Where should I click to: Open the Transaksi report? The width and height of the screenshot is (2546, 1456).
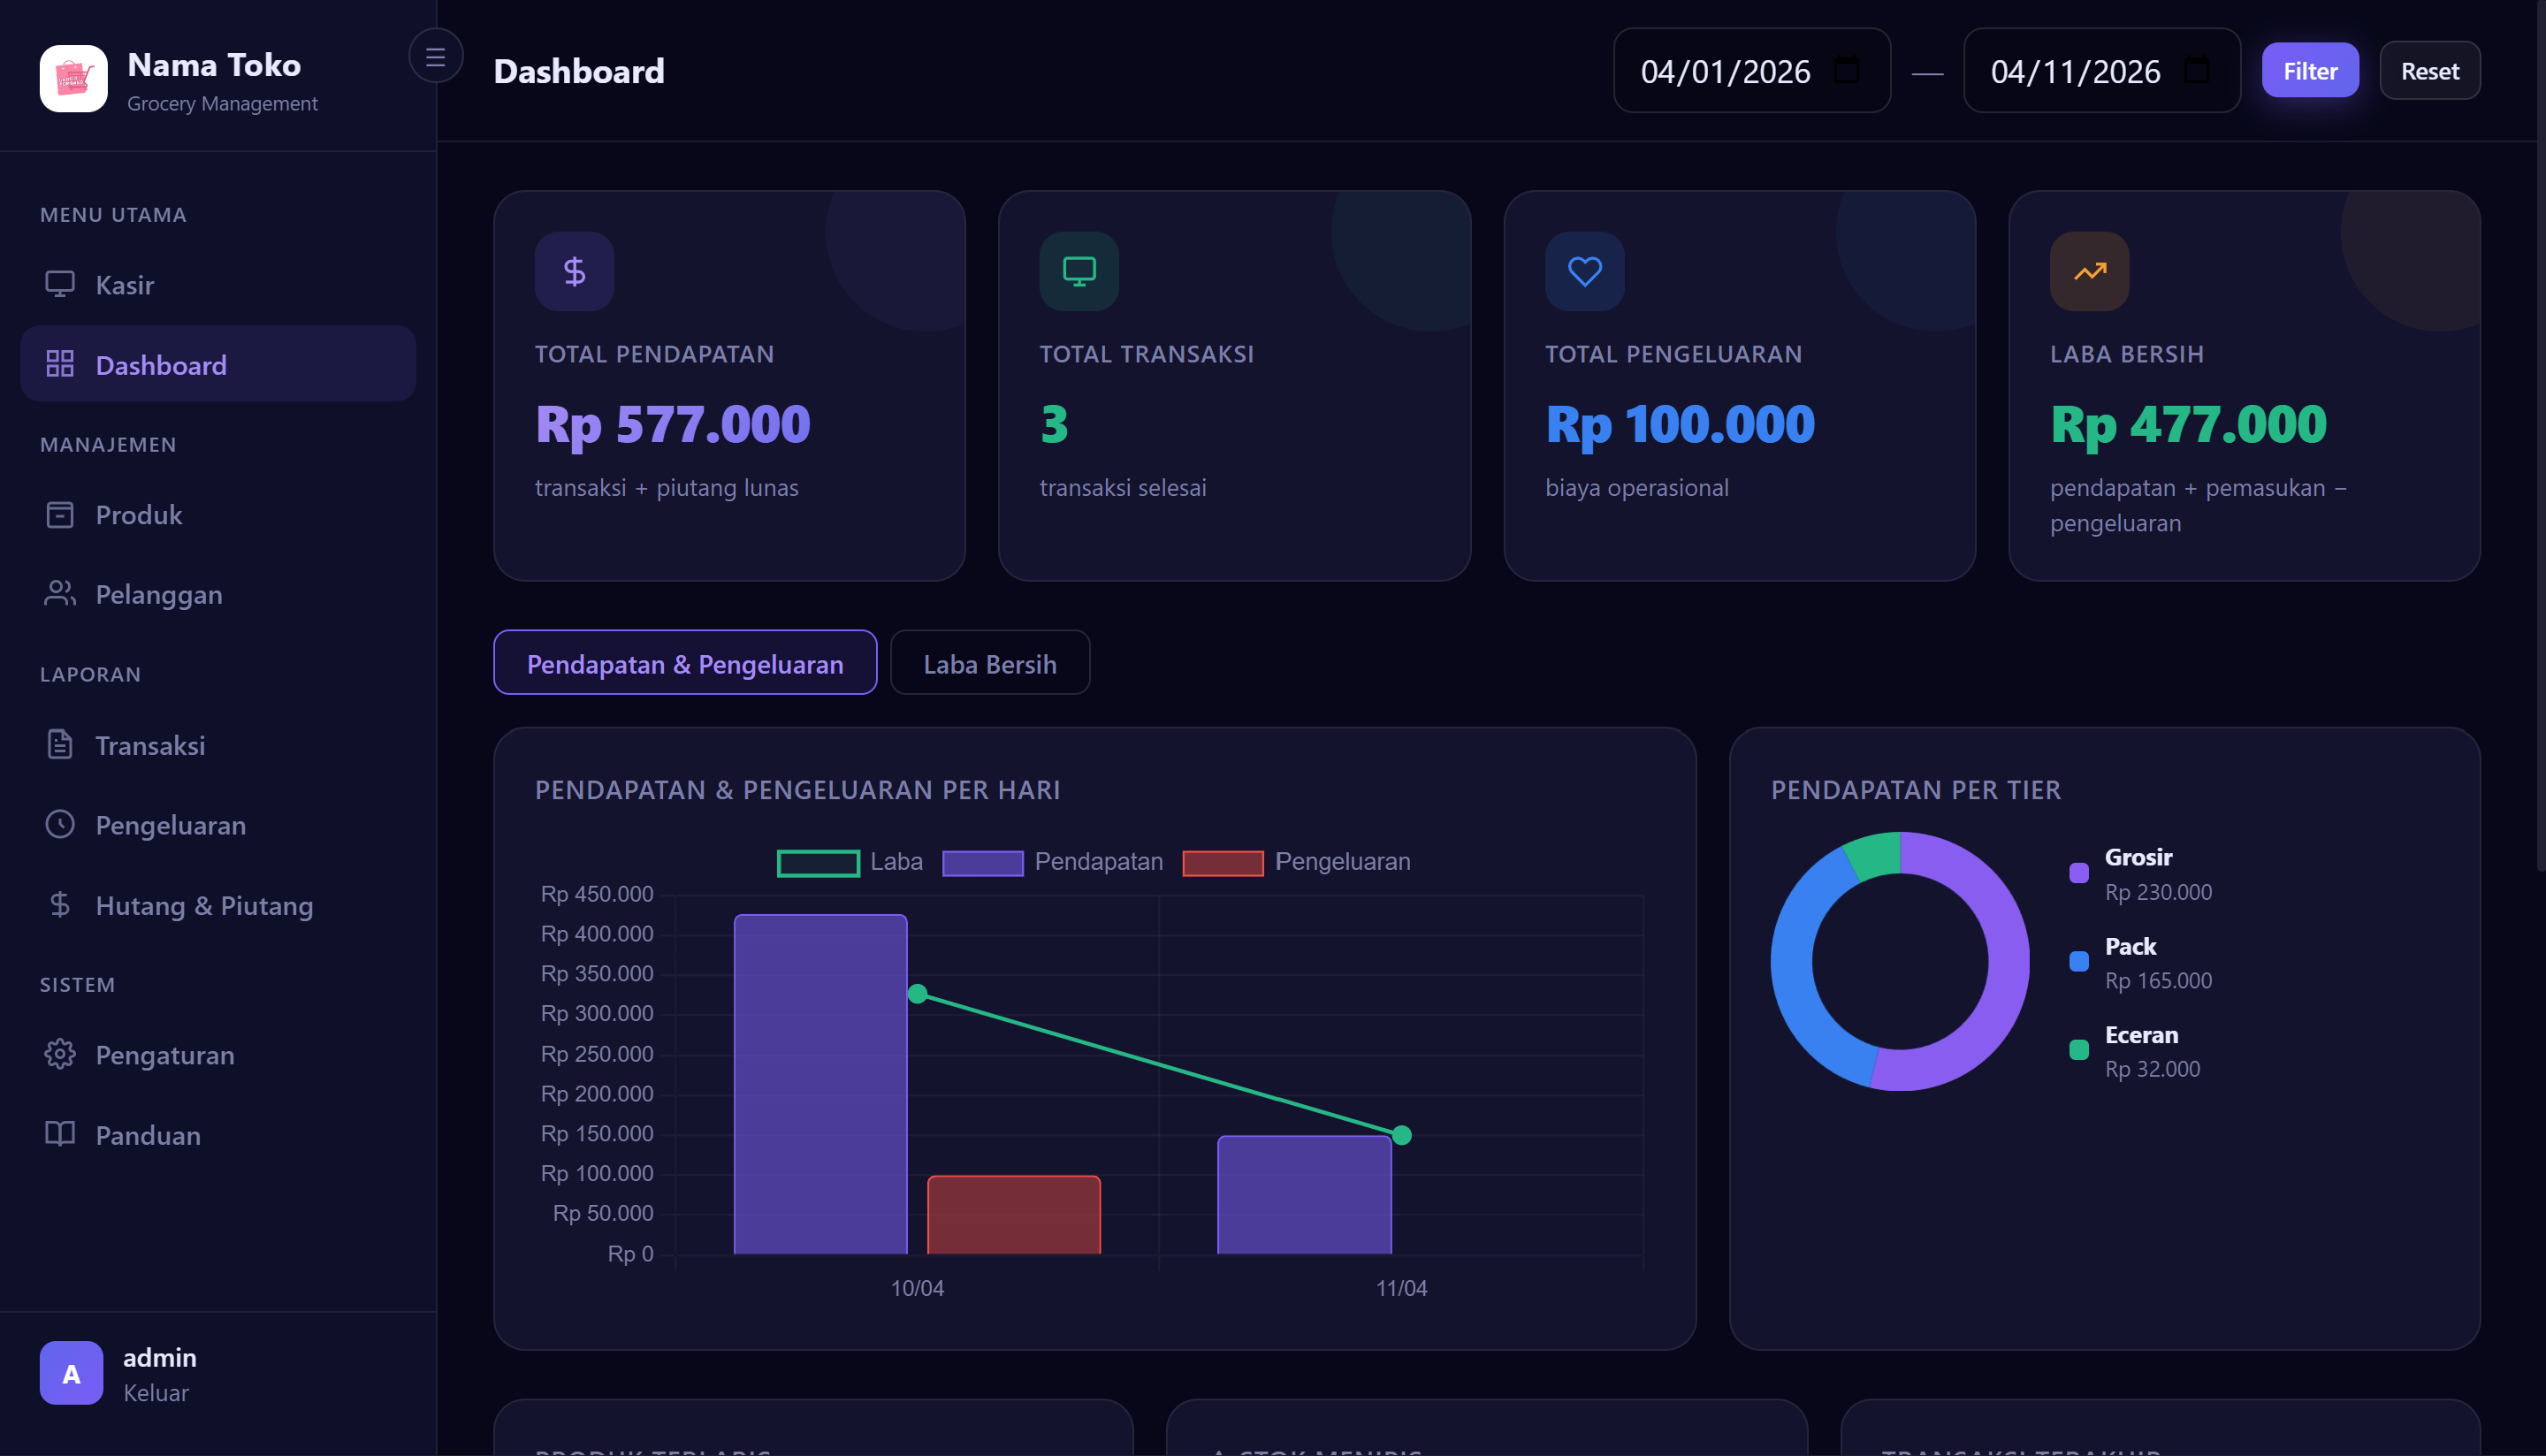coord(218,745)
